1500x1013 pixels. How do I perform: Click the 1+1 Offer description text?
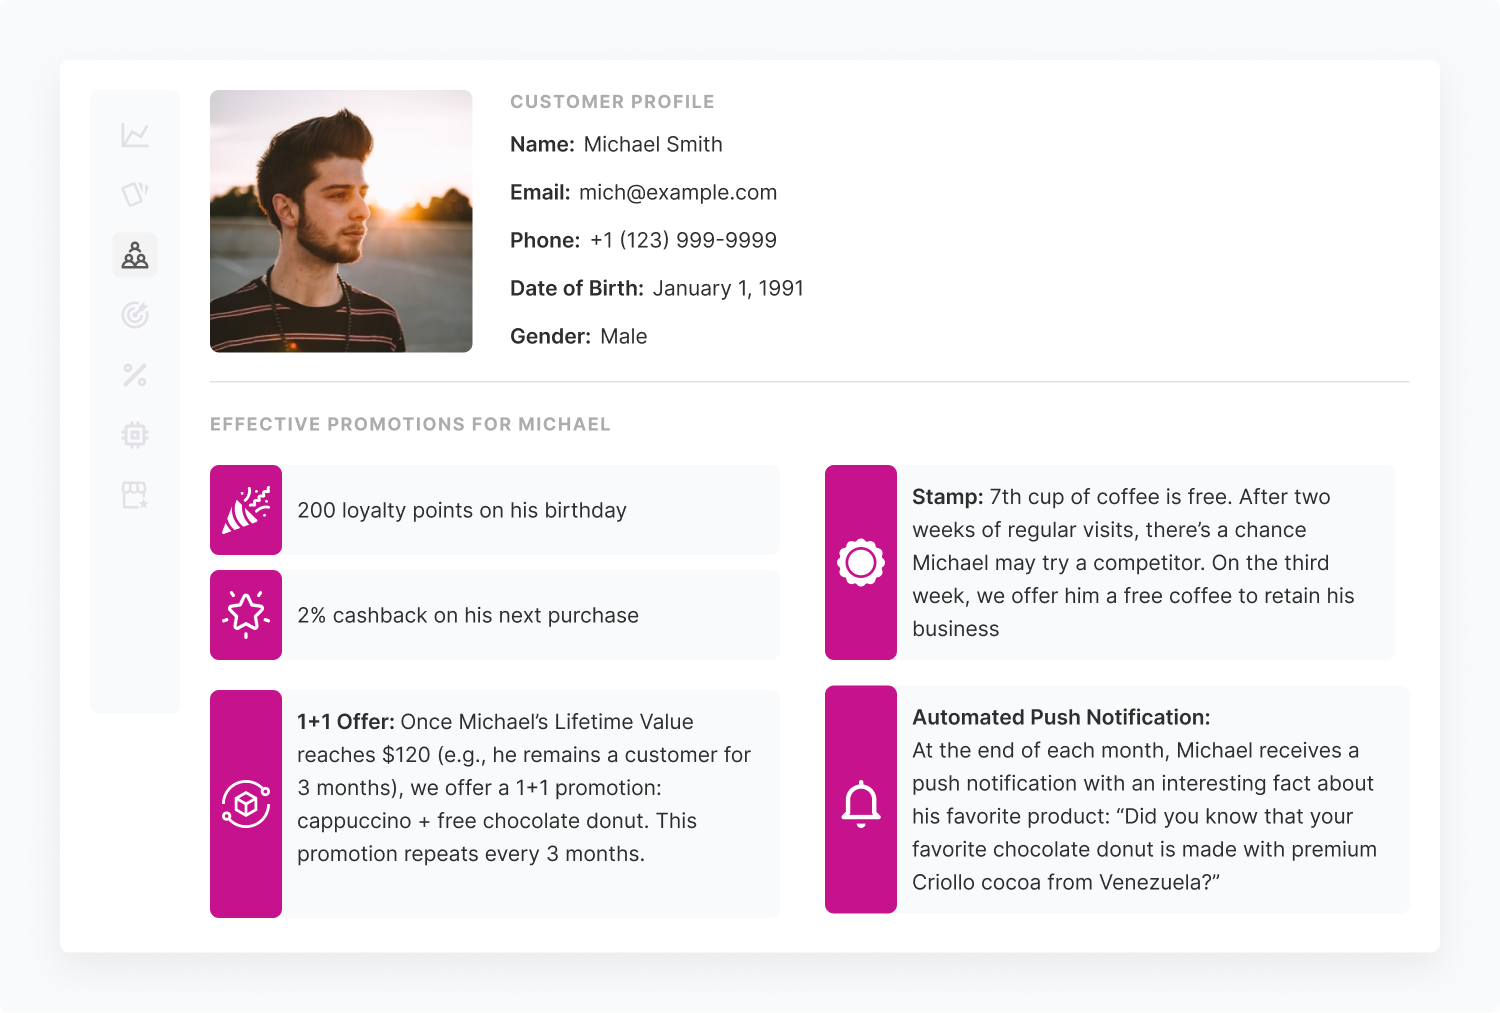coord(524,788)
